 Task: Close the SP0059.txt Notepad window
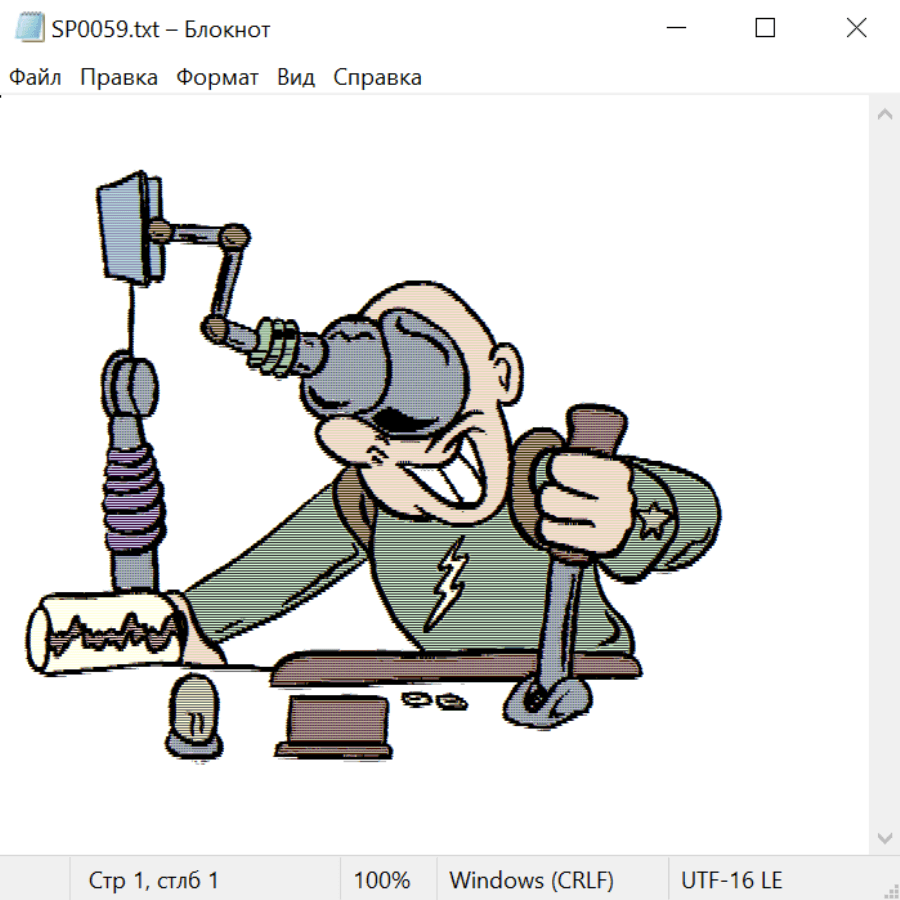(856, 29)
